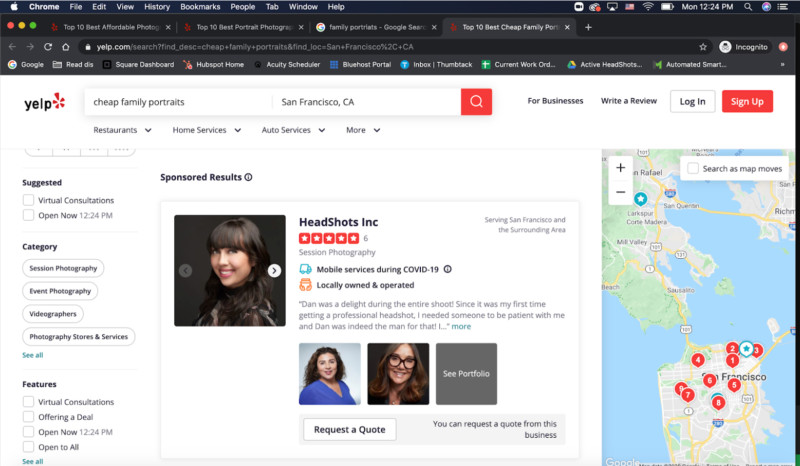800x466 pixels.
Task: Click the red Yelp search magnifier button
Action: tap(476, 101)
